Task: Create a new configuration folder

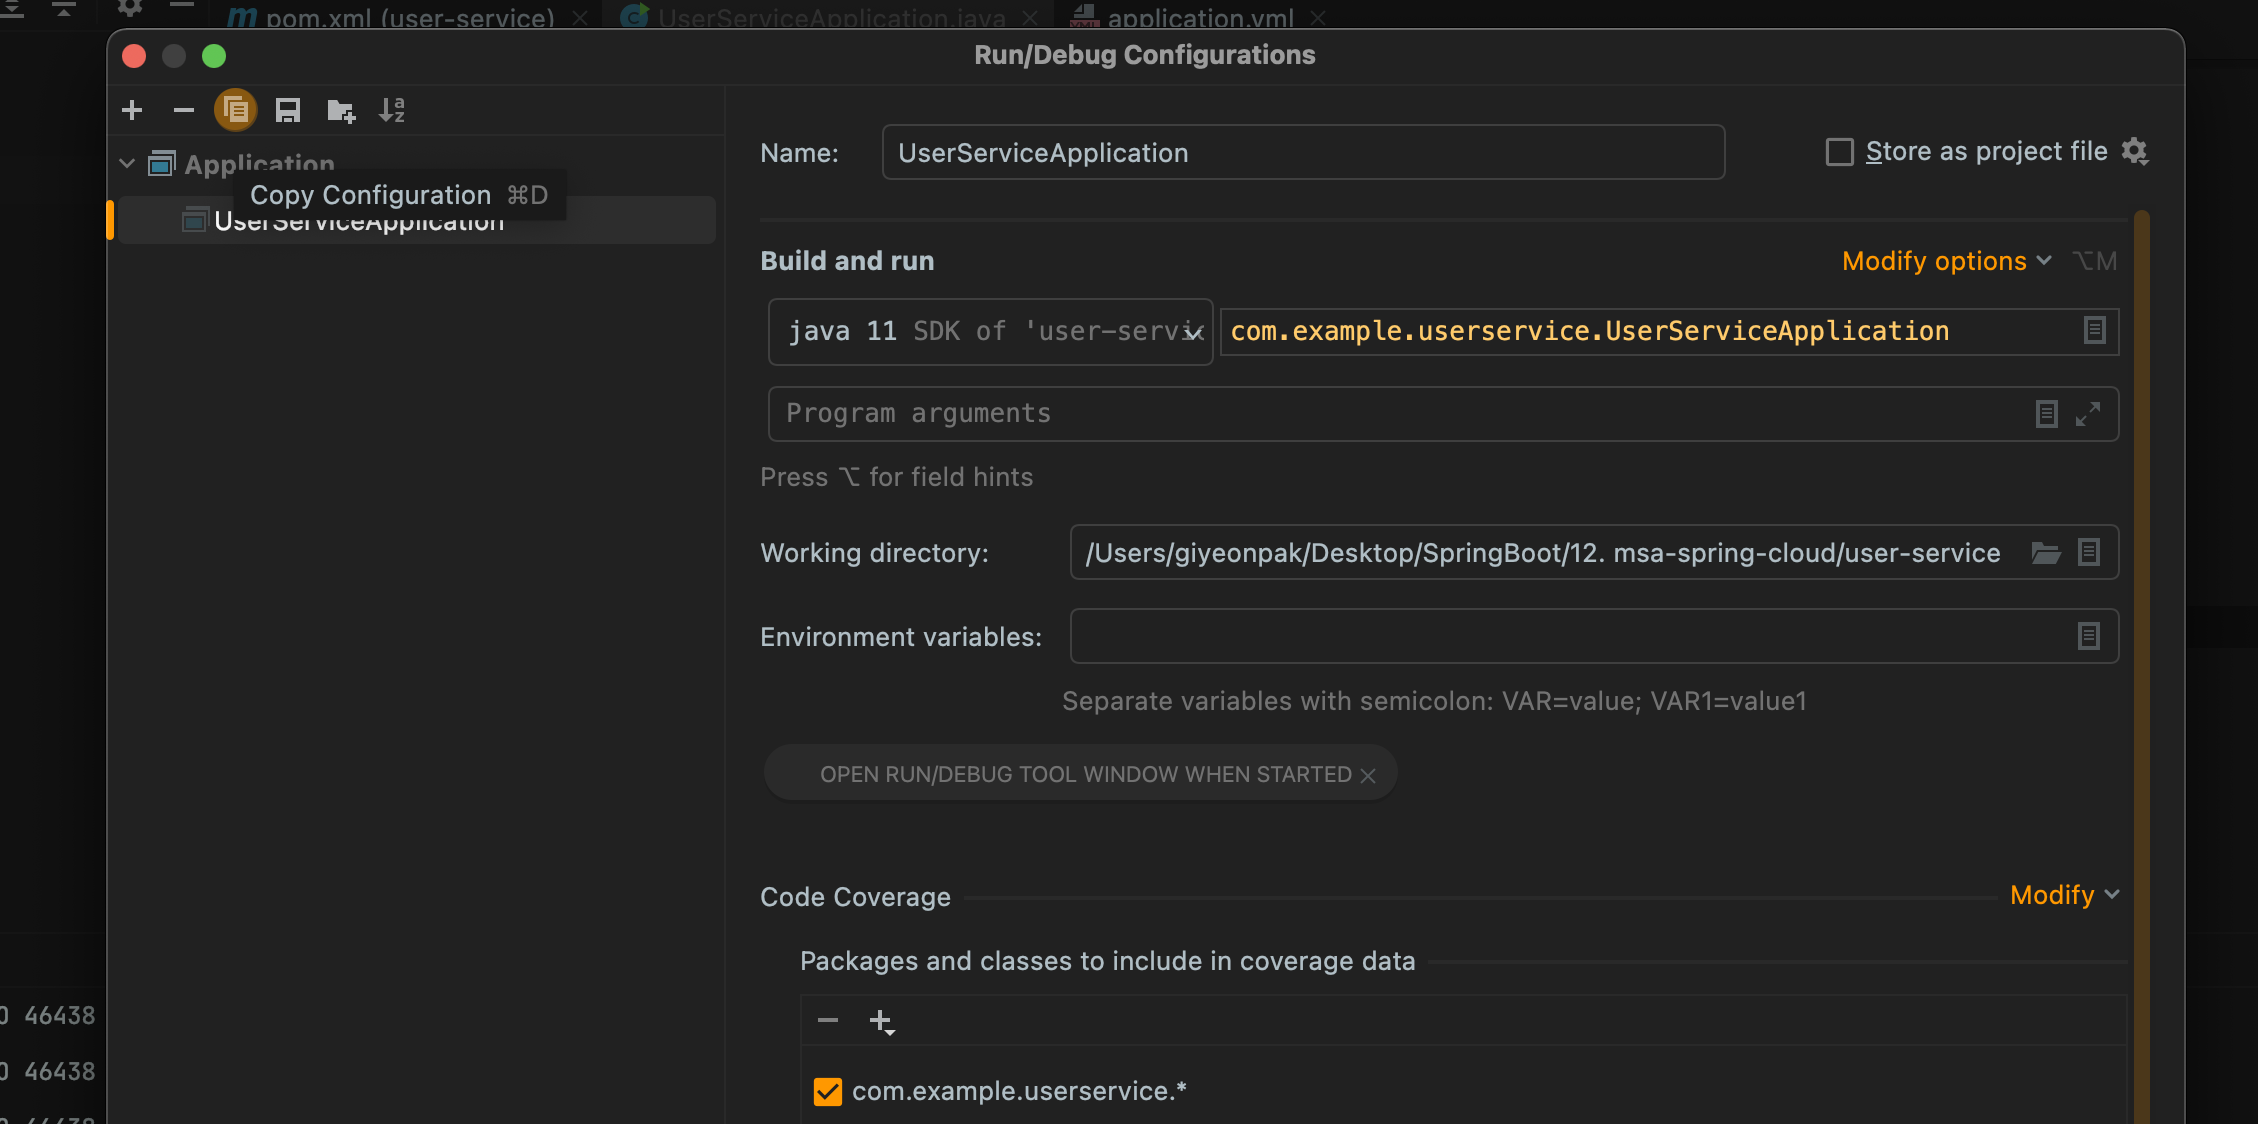Action: click(x=341, y=110)
